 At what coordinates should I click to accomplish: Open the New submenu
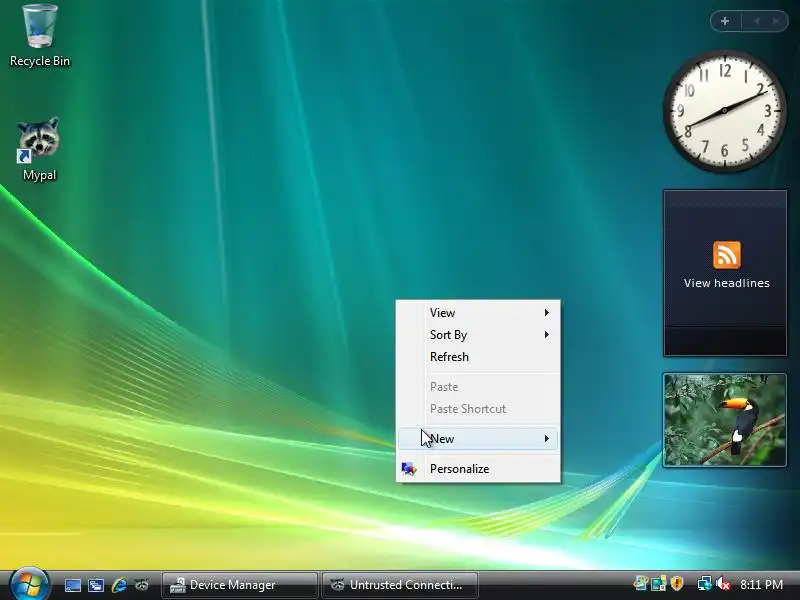coord(478,439)
